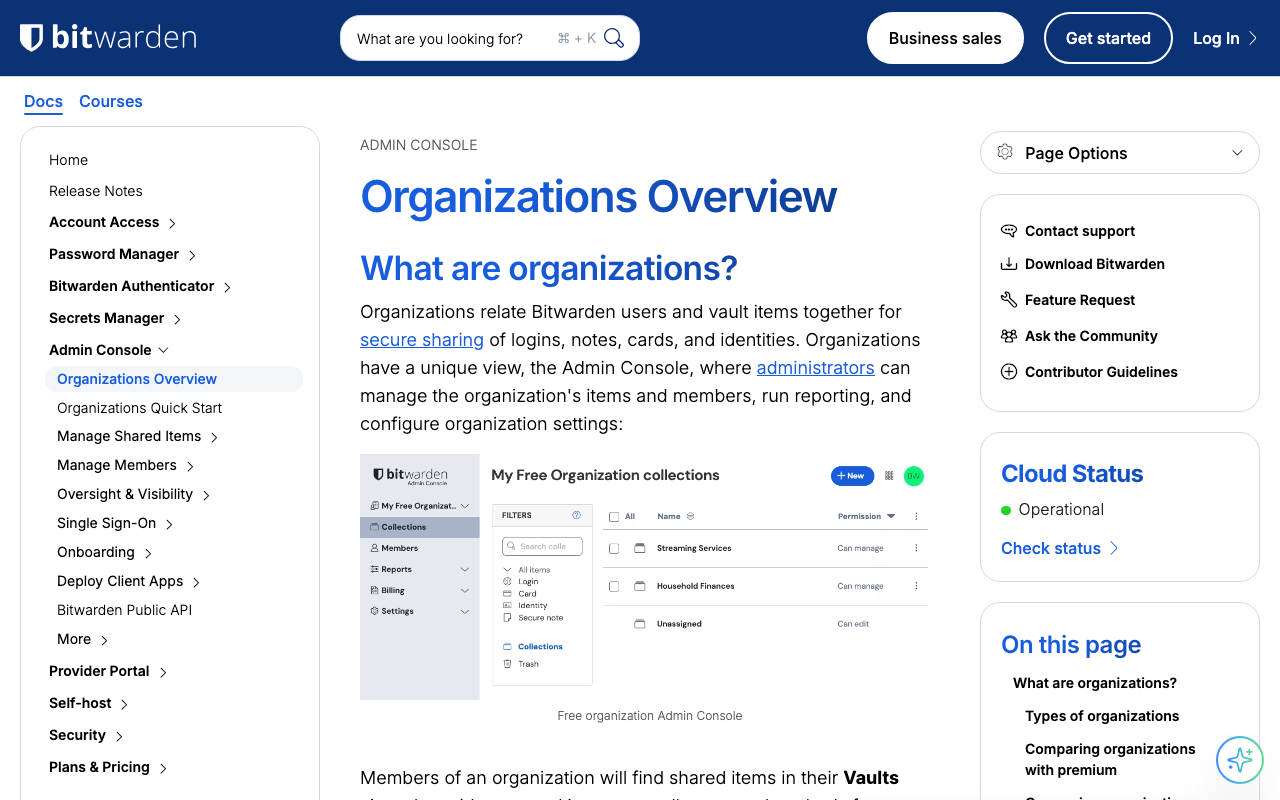Screen dimensions: 1280x800
Task: Select Organizations Overview in sidebar
Action: coord(174,379)
